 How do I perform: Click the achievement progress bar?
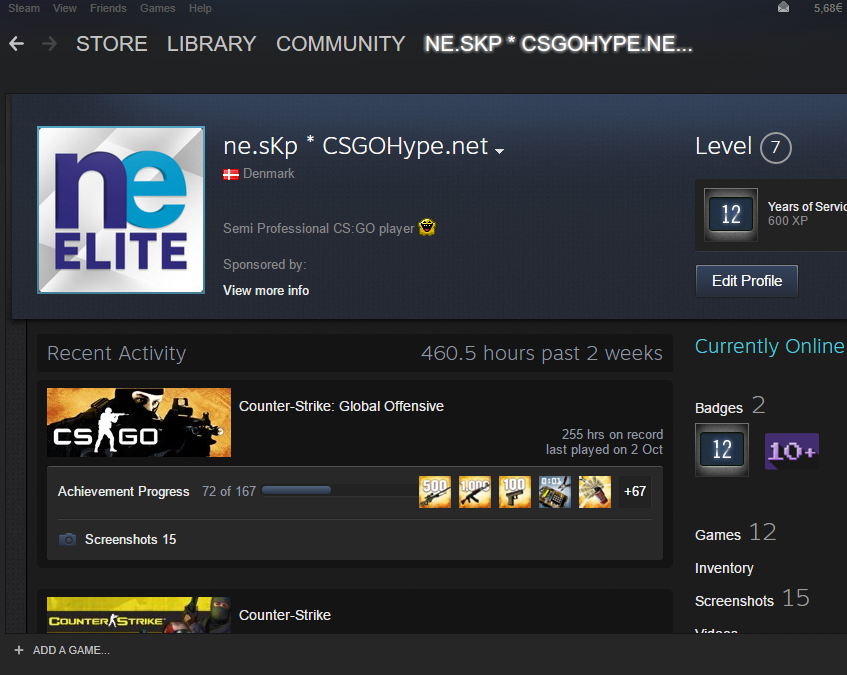[296, 491]
